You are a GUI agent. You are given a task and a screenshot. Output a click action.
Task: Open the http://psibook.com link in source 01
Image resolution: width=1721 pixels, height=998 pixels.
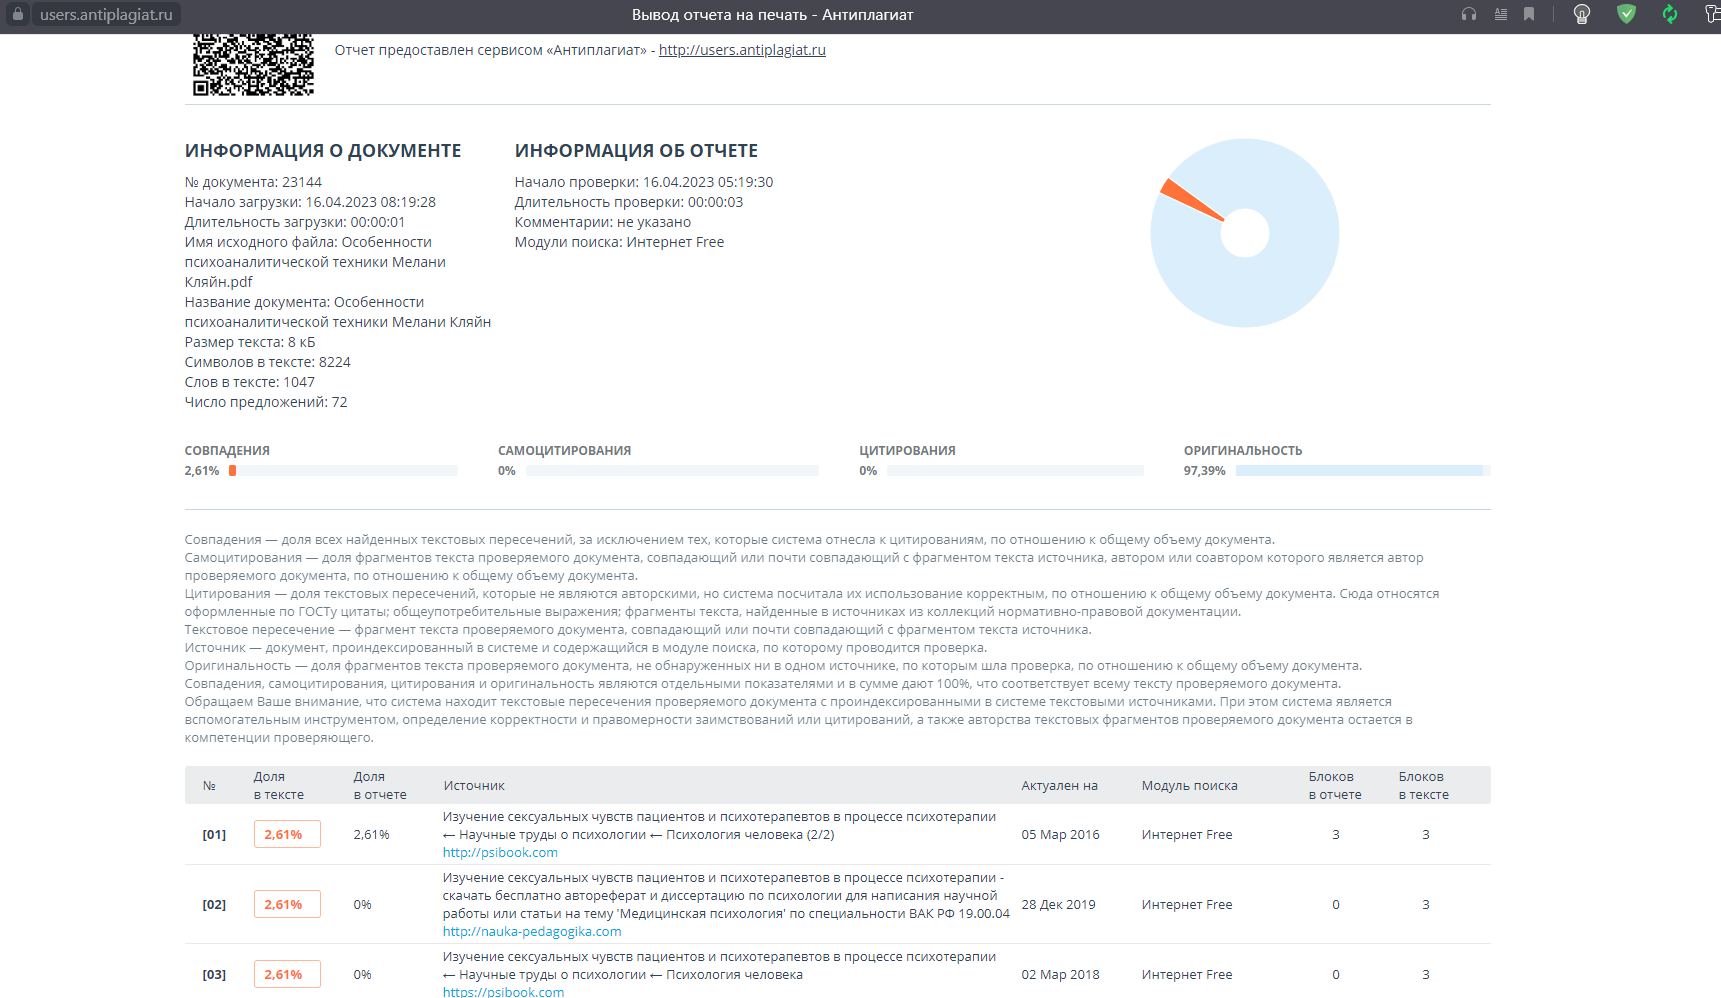coord(500,853)
